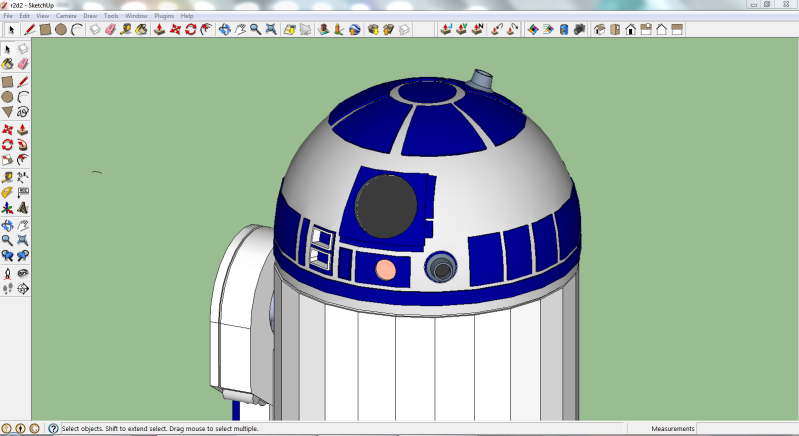The width and height of the screenshot is (799, 436).
Task: Click the third round status bar icon
Action: pyautogui.click(x=34, y=428)
